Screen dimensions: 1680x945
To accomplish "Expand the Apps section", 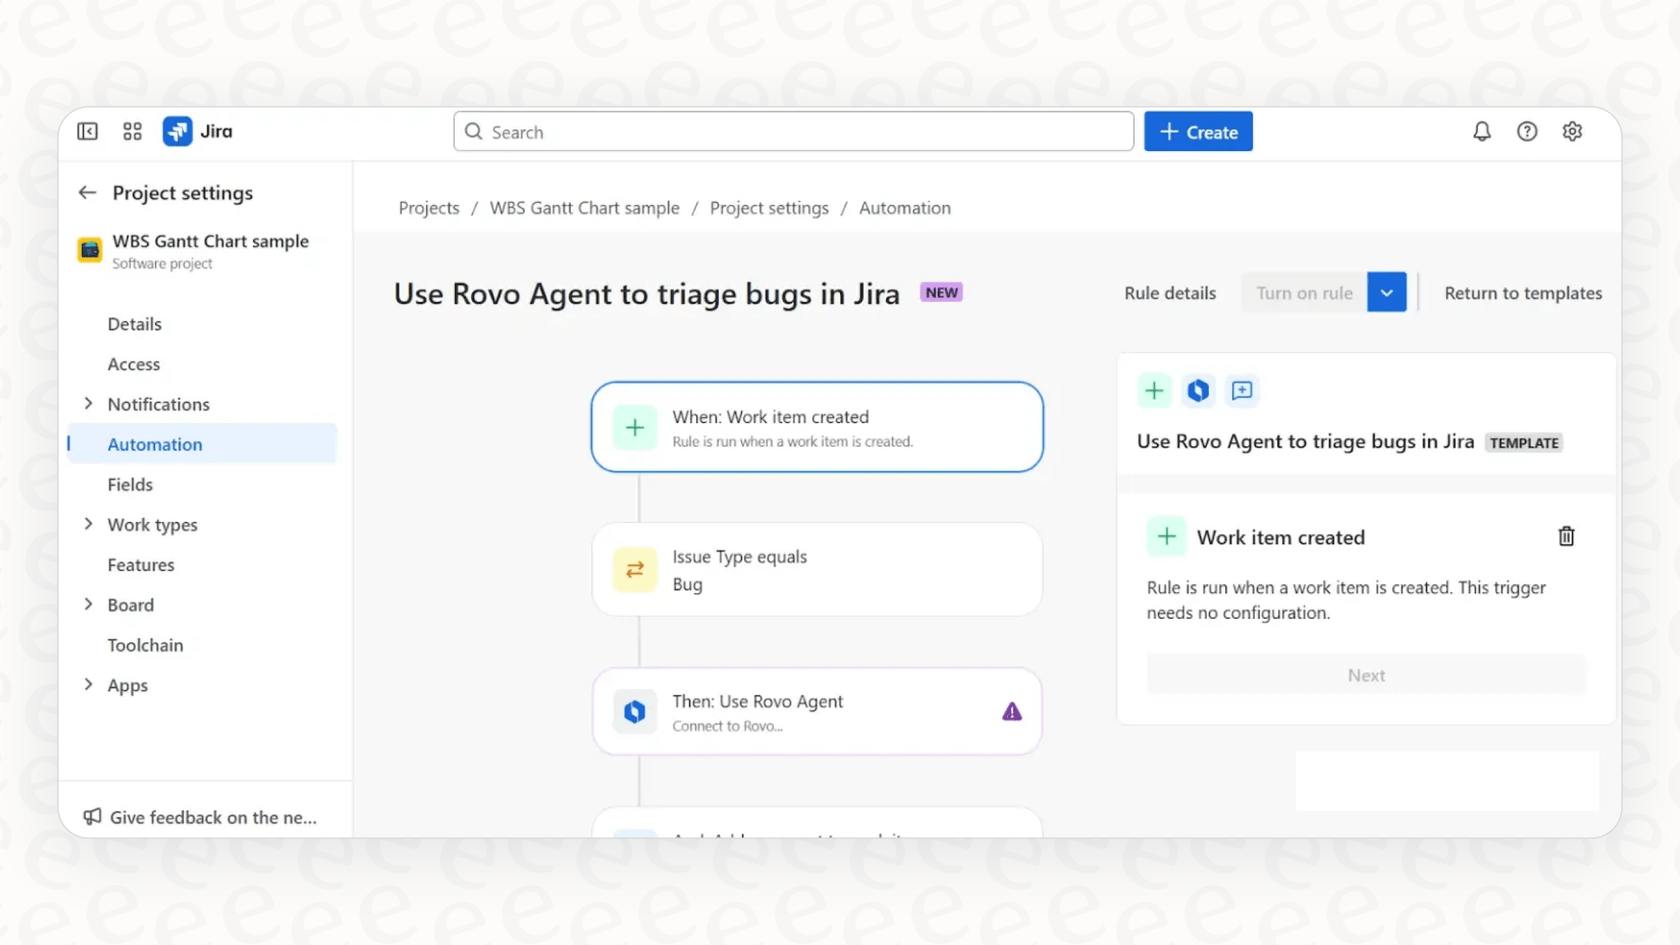I will click(x=88, y=685).
